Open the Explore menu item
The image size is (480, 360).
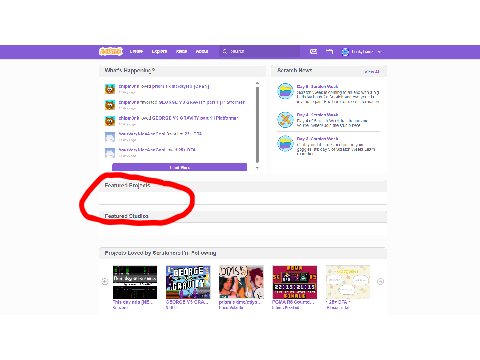(x=159, y=51)
